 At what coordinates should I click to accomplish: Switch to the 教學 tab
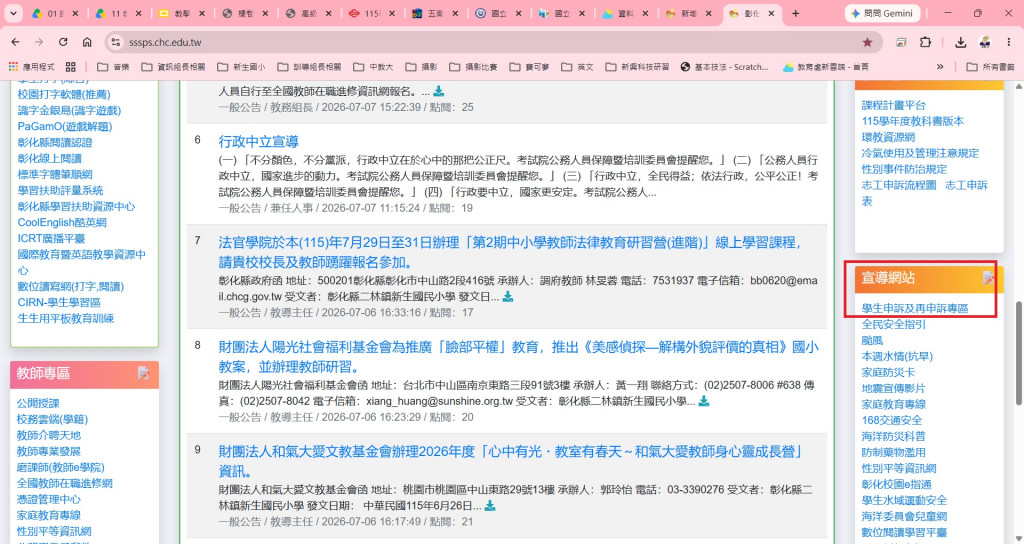(182, 14)
